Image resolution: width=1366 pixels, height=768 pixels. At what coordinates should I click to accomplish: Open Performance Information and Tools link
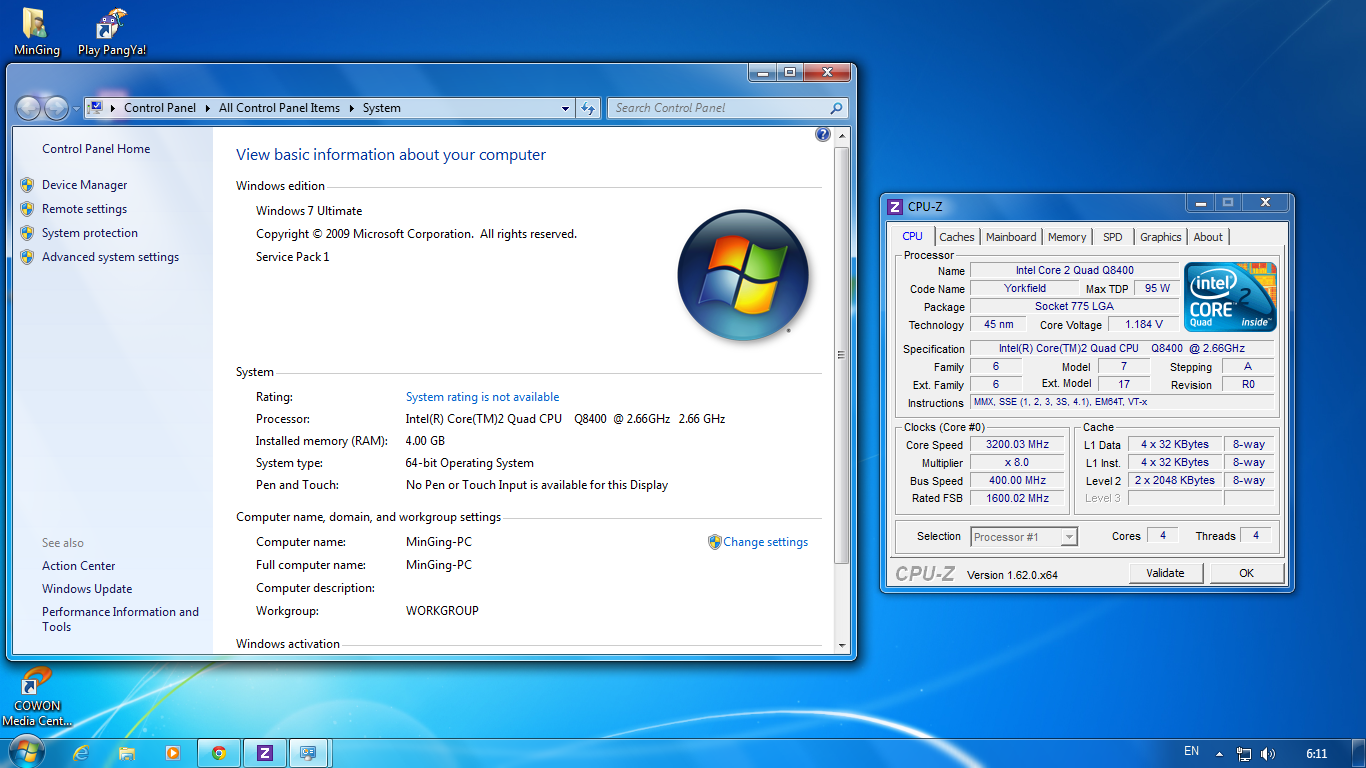[120, 619]
